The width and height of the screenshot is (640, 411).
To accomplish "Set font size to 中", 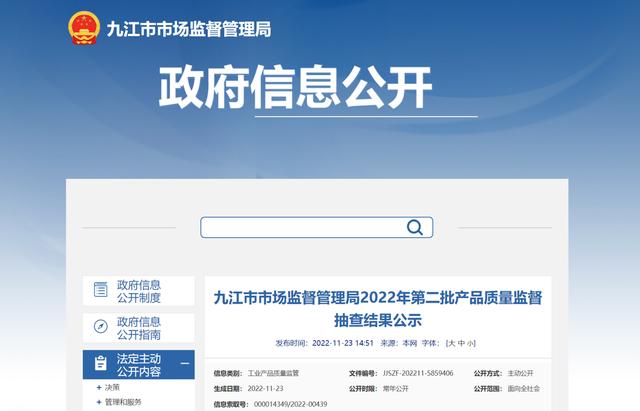I will coord(461,343).
